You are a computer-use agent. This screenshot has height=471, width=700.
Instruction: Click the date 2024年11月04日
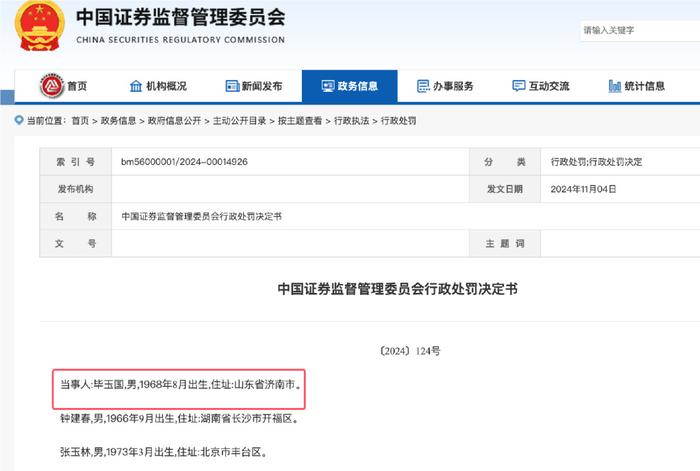583,189
